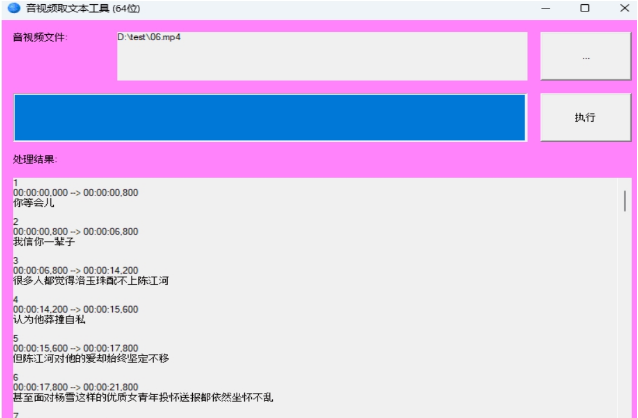Screen dimensions: 638x418
Task: Run transcription with the 执行 button
Action: (x=586, y=117)
